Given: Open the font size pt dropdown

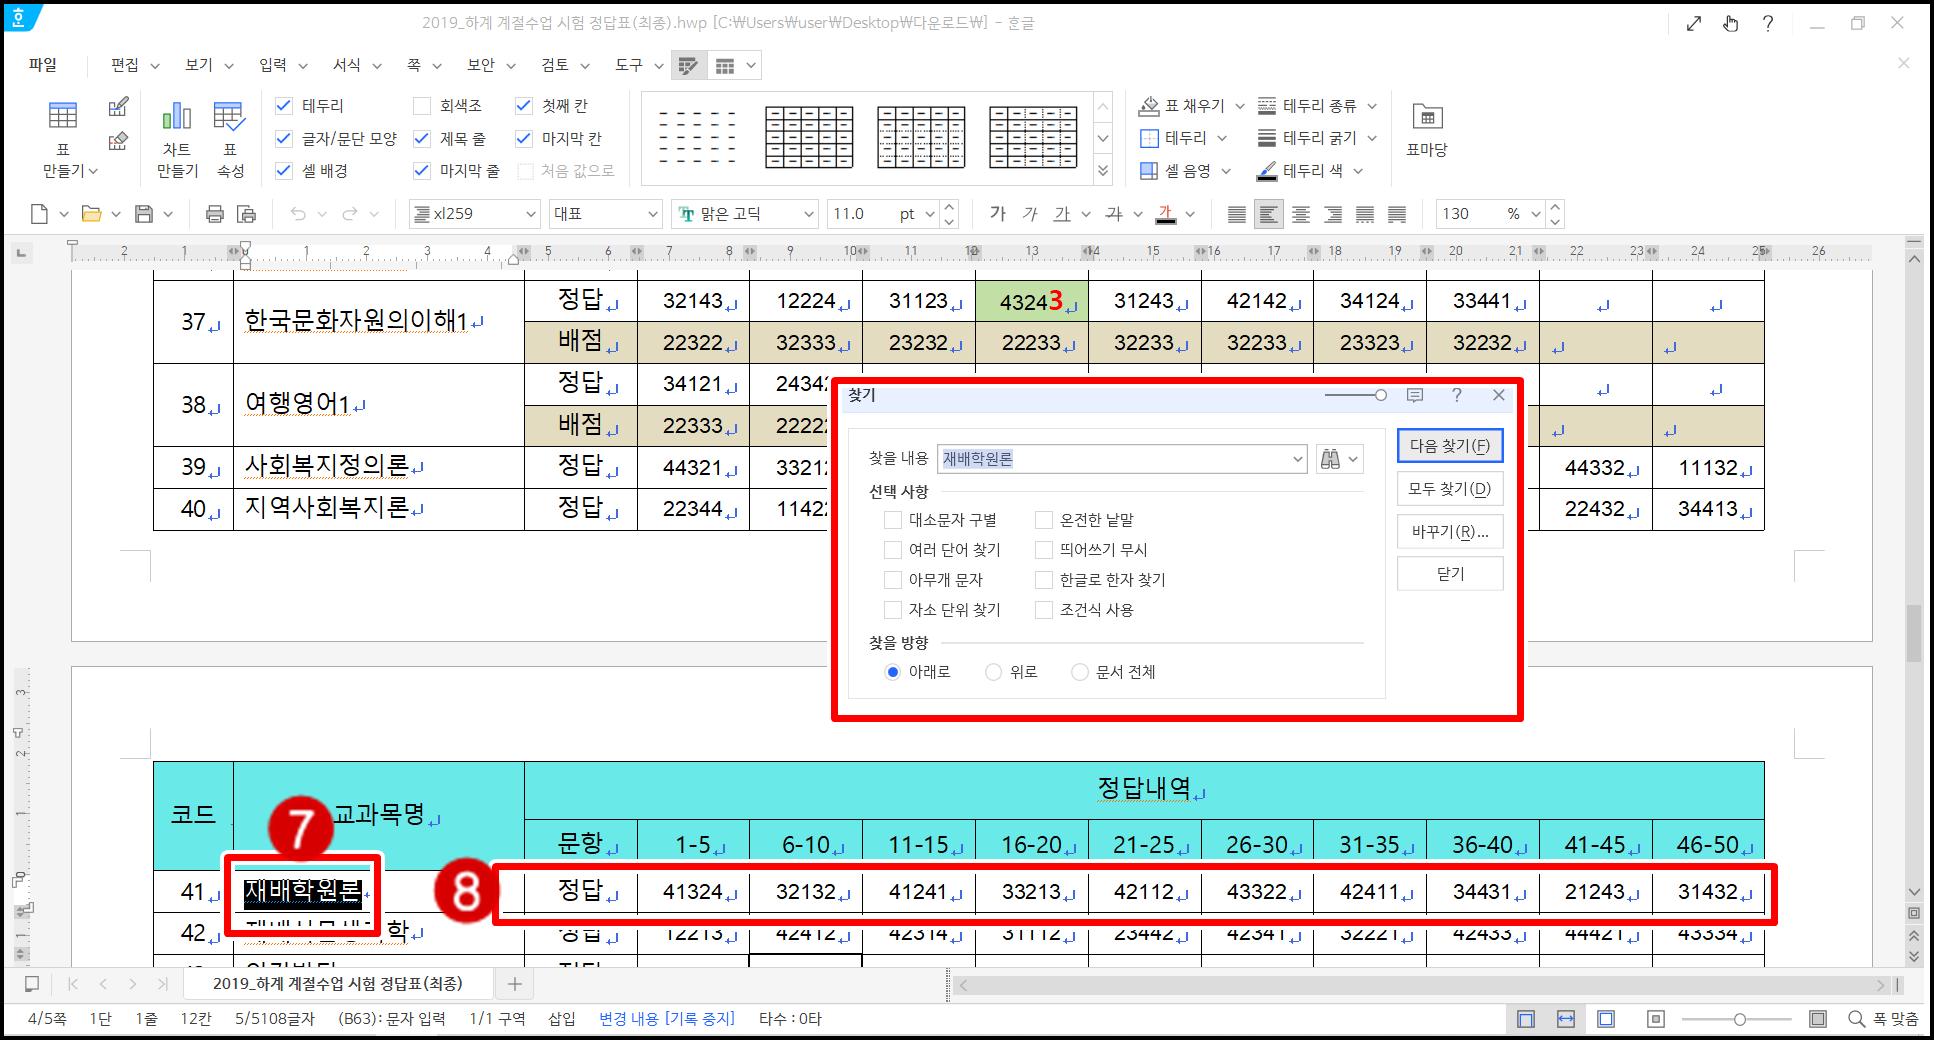Looking at the screenshot, I should (930, 214).
